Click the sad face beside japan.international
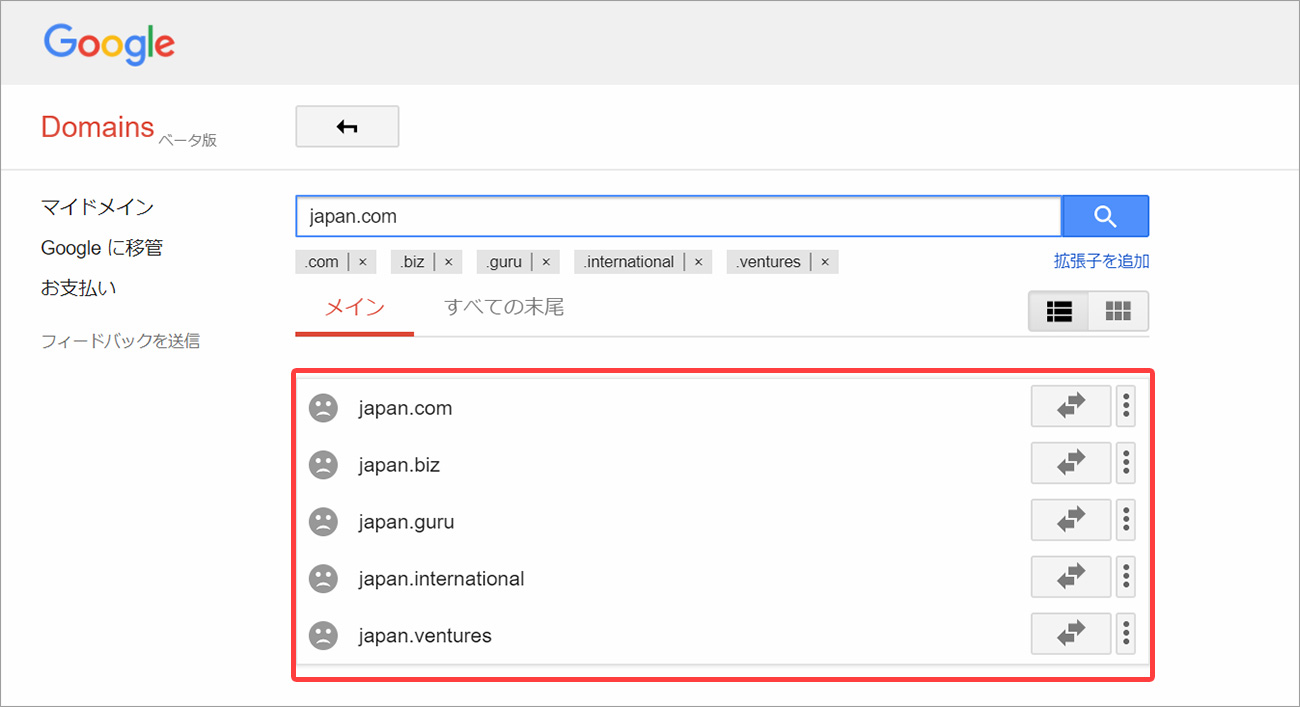Screen dimensions: 1300x707 (323, 578)
